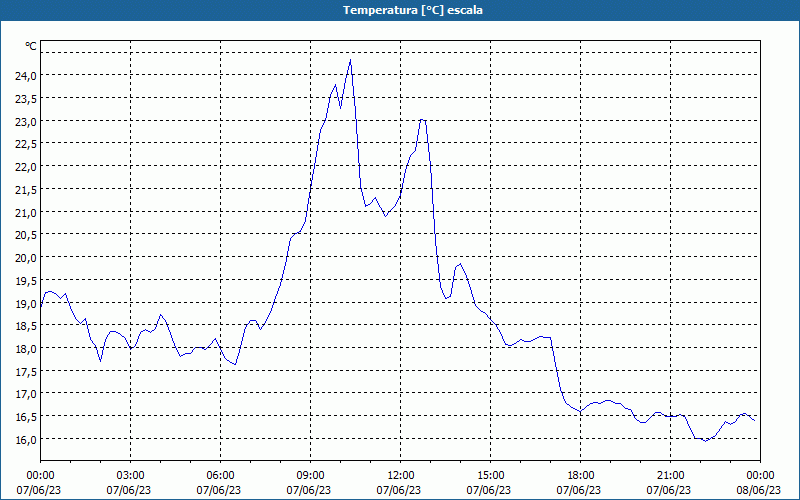Click the 07/06/23 date below 15:00
The image size is (800, 500).
click(x=489, y=490)
